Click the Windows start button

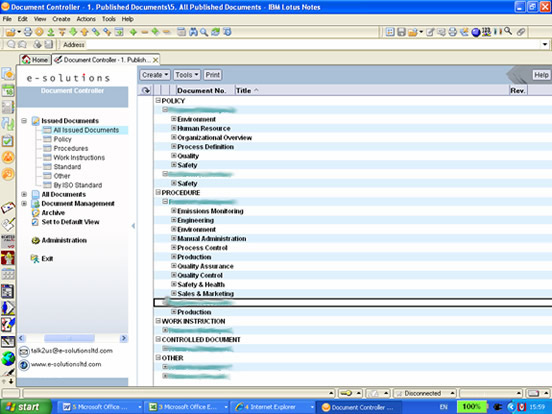[x=25, y=407]
